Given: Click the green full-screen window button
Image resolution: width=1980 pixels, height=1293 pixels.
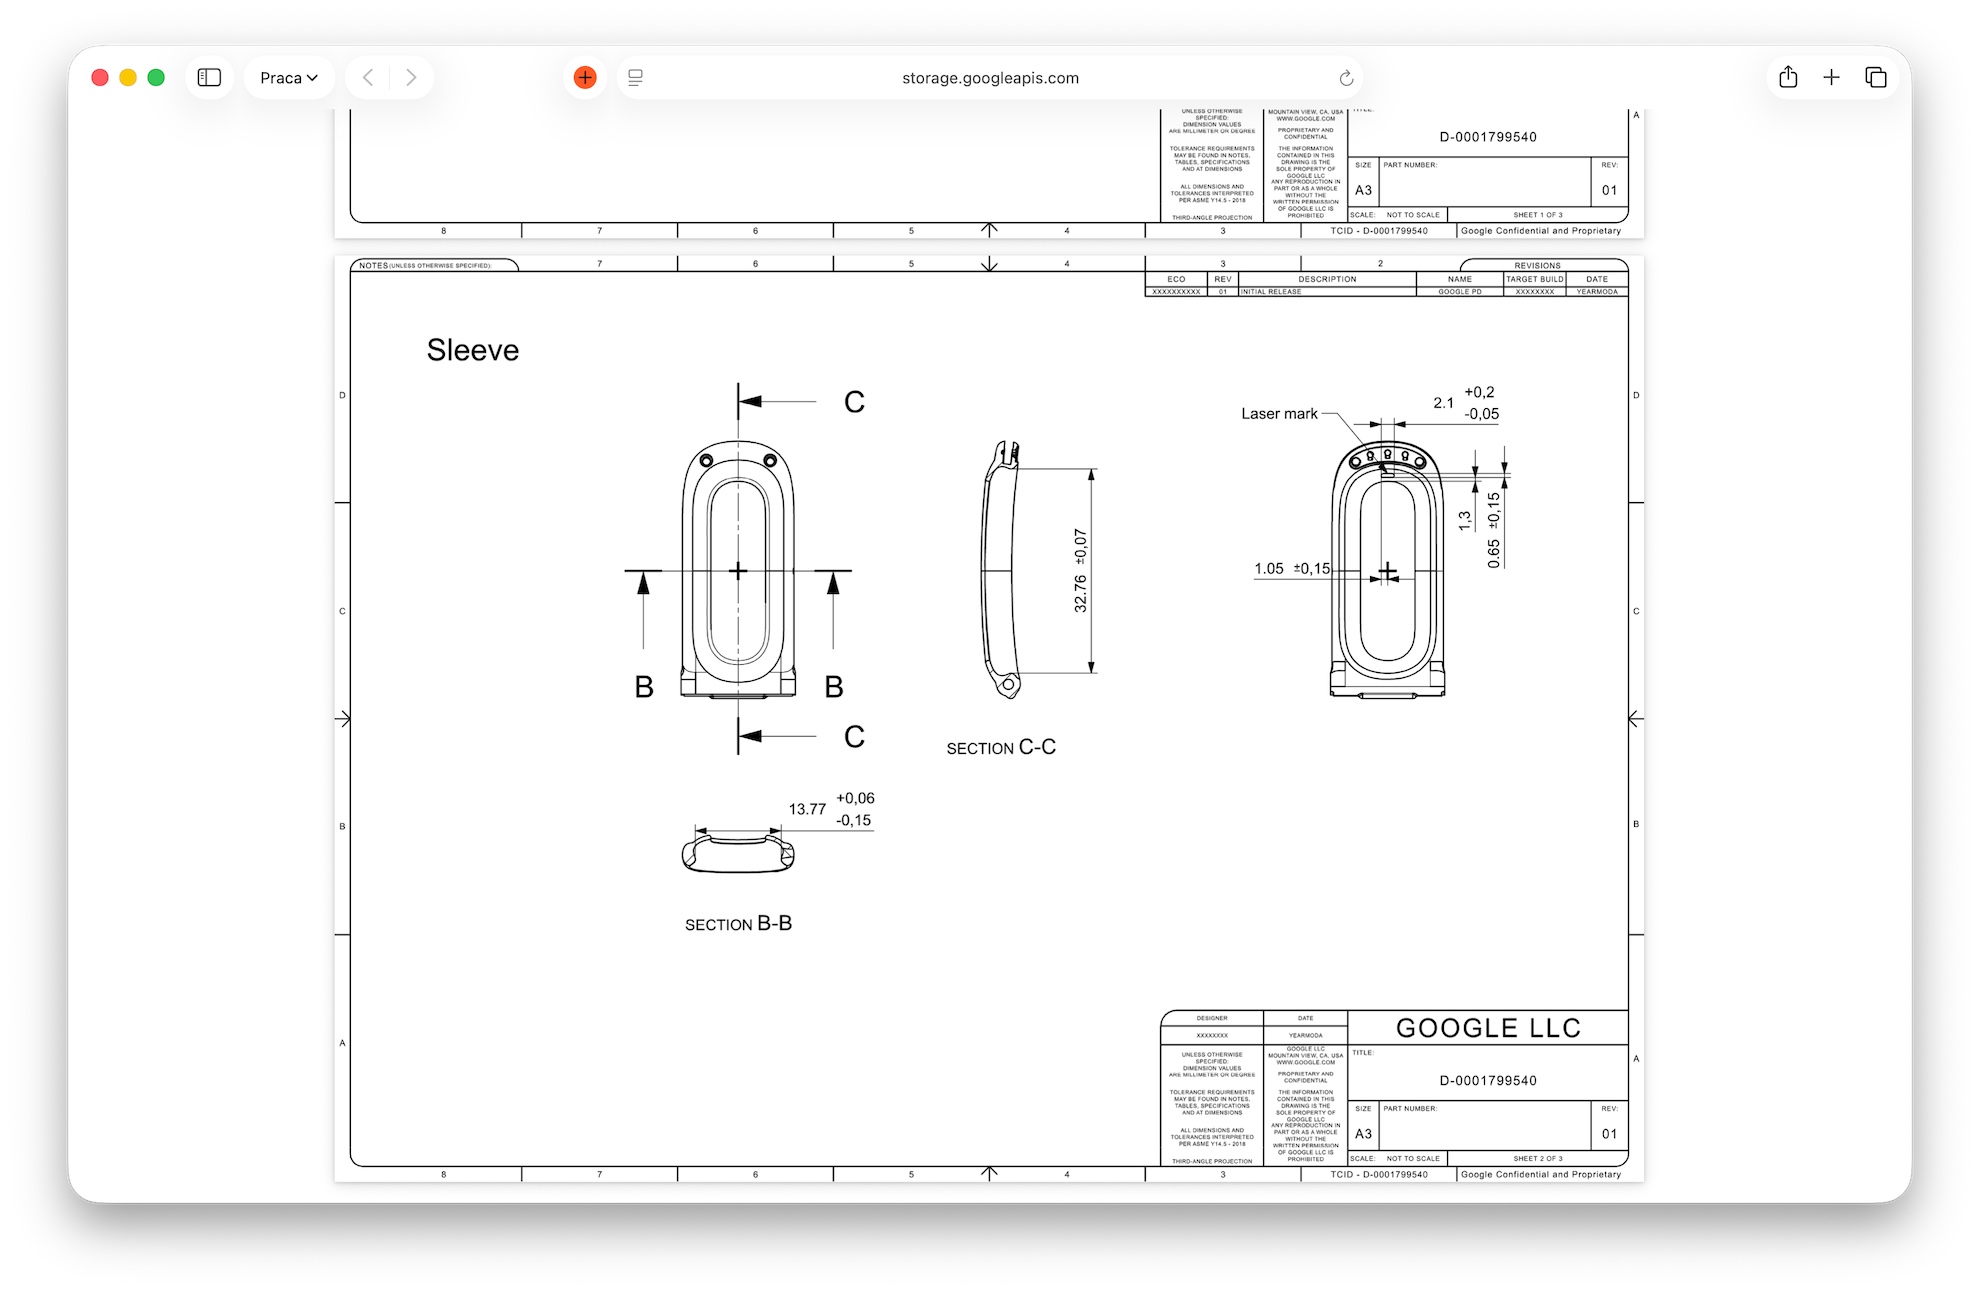Looking at the screenshot, I should [156, 78].
